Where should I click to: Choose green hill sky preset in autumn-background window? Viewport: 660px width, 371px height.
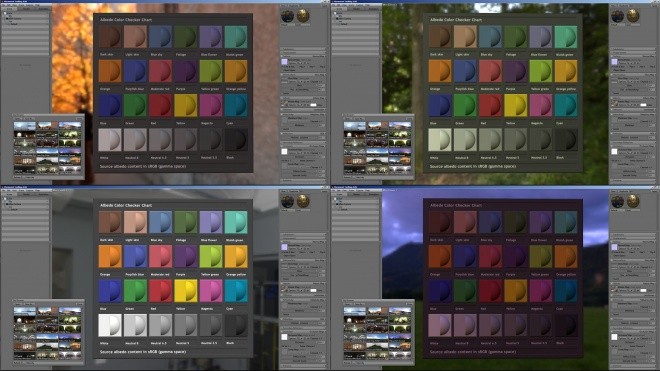[x=47, y=161]
